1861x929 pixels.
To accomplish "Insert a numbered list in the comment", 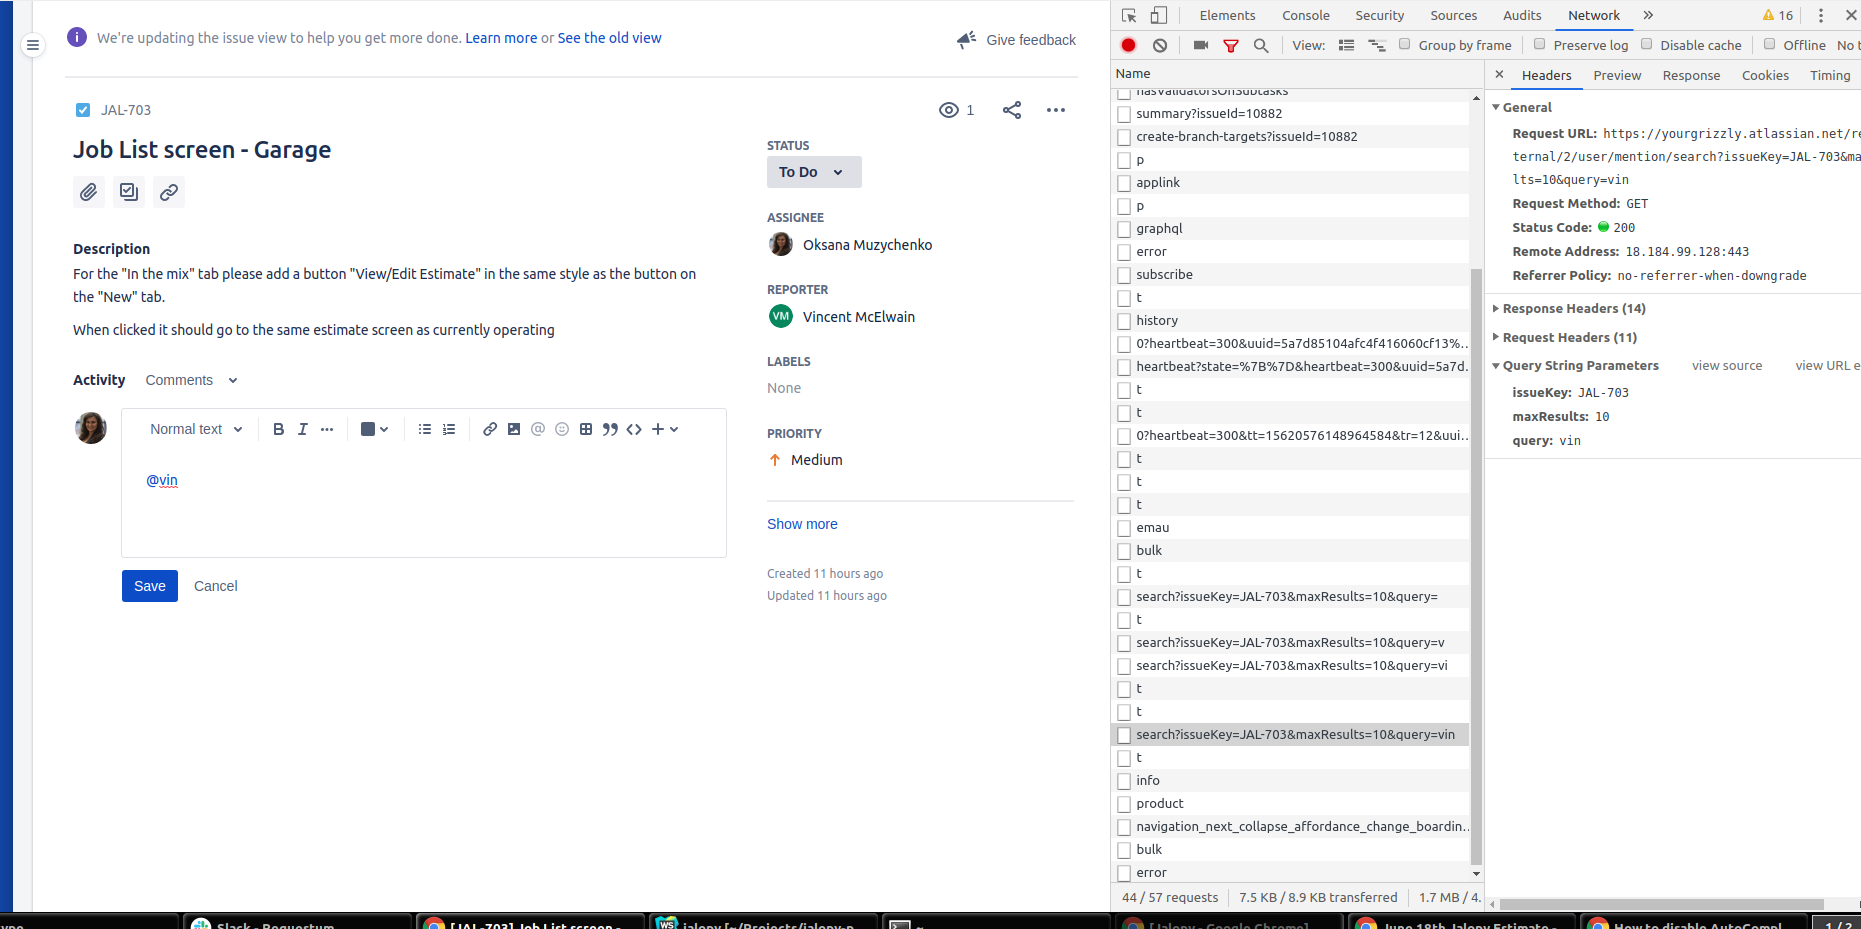I will coord(449,429).
